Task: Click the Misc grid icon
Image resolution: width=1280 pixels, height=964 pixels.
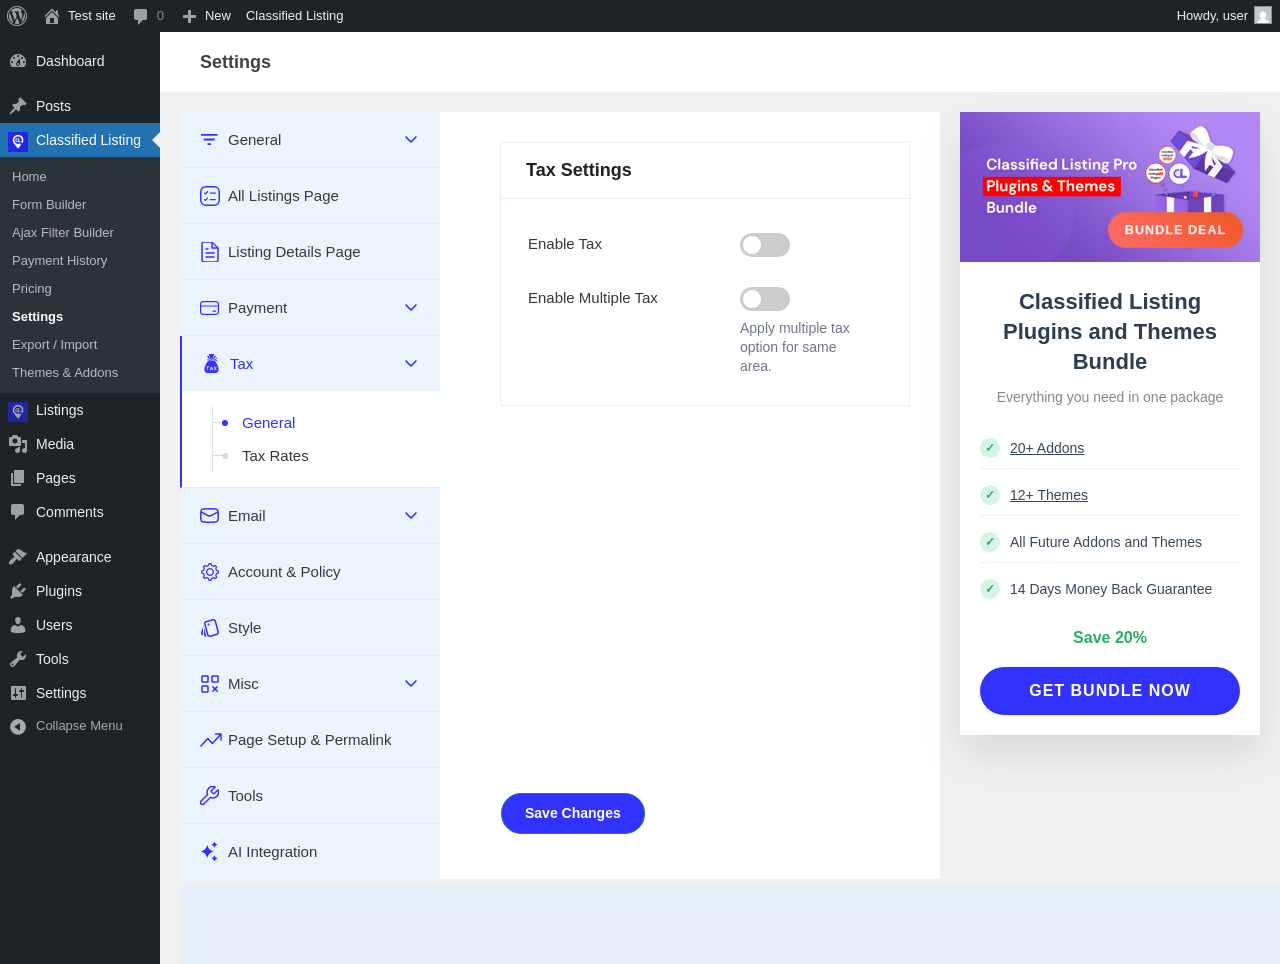Action: 210,684
